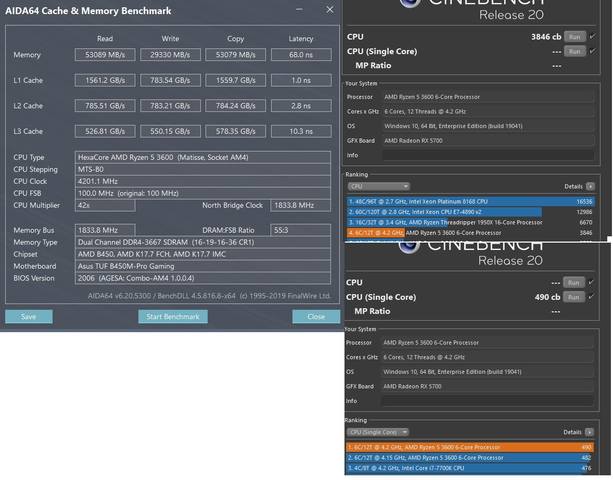Toggle Single Core checkbox in upper Cinebench

pos(591,50)
